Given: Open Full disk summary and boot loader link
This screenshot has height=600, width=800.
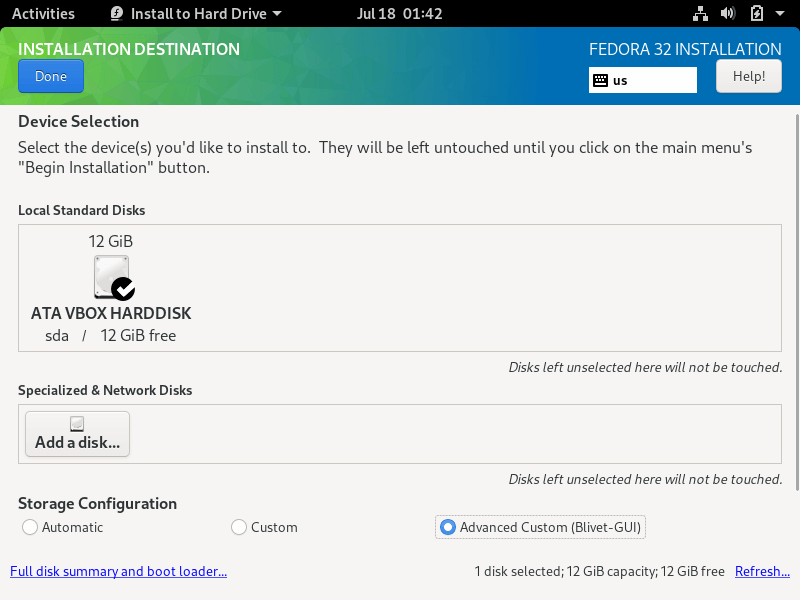Looking at the screenshot, I should [118, 571].
